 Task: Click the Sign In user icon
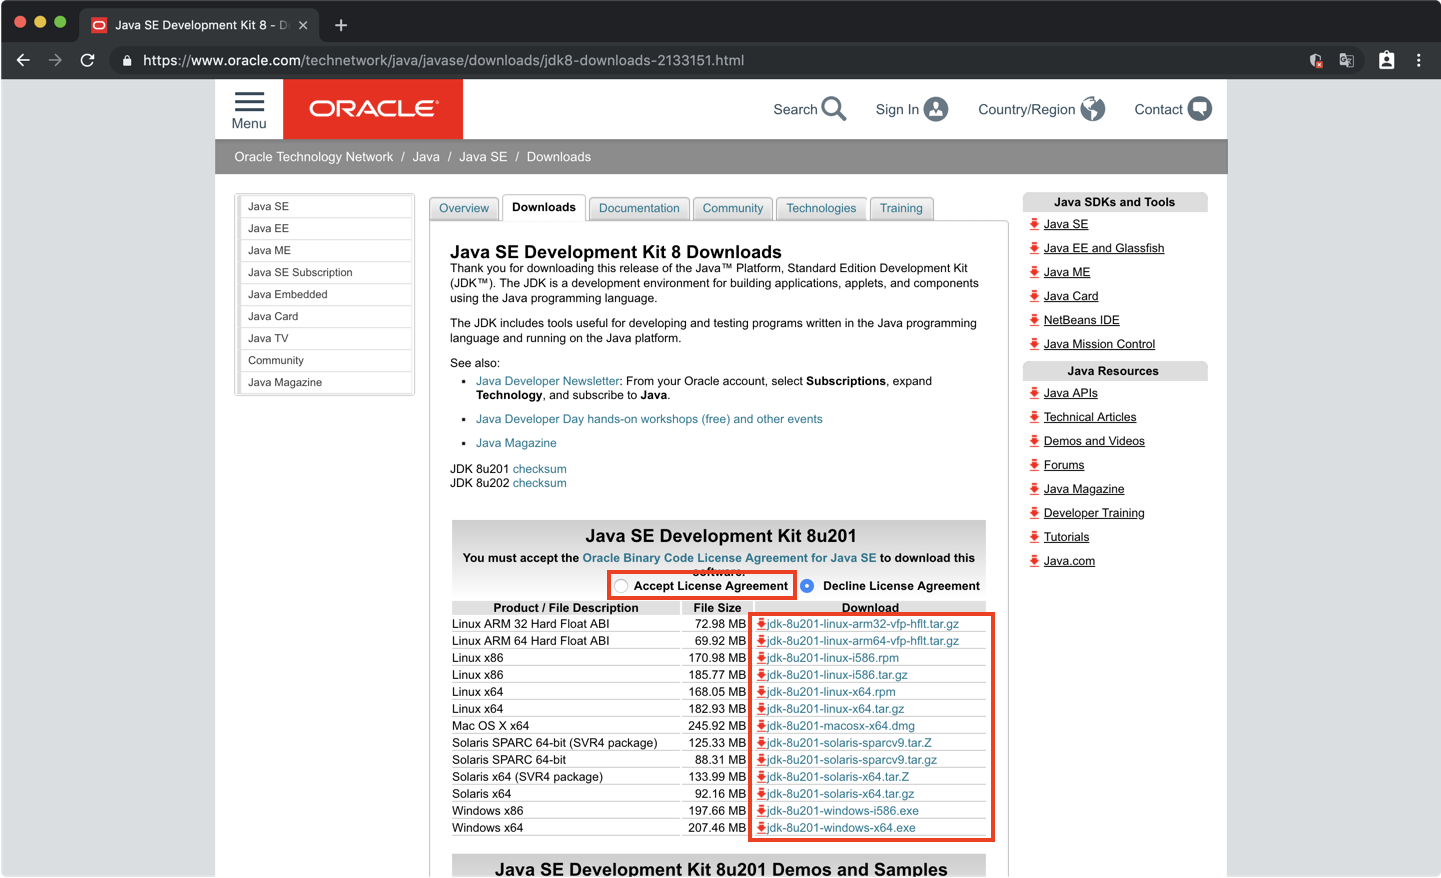[x=936, y=109]
